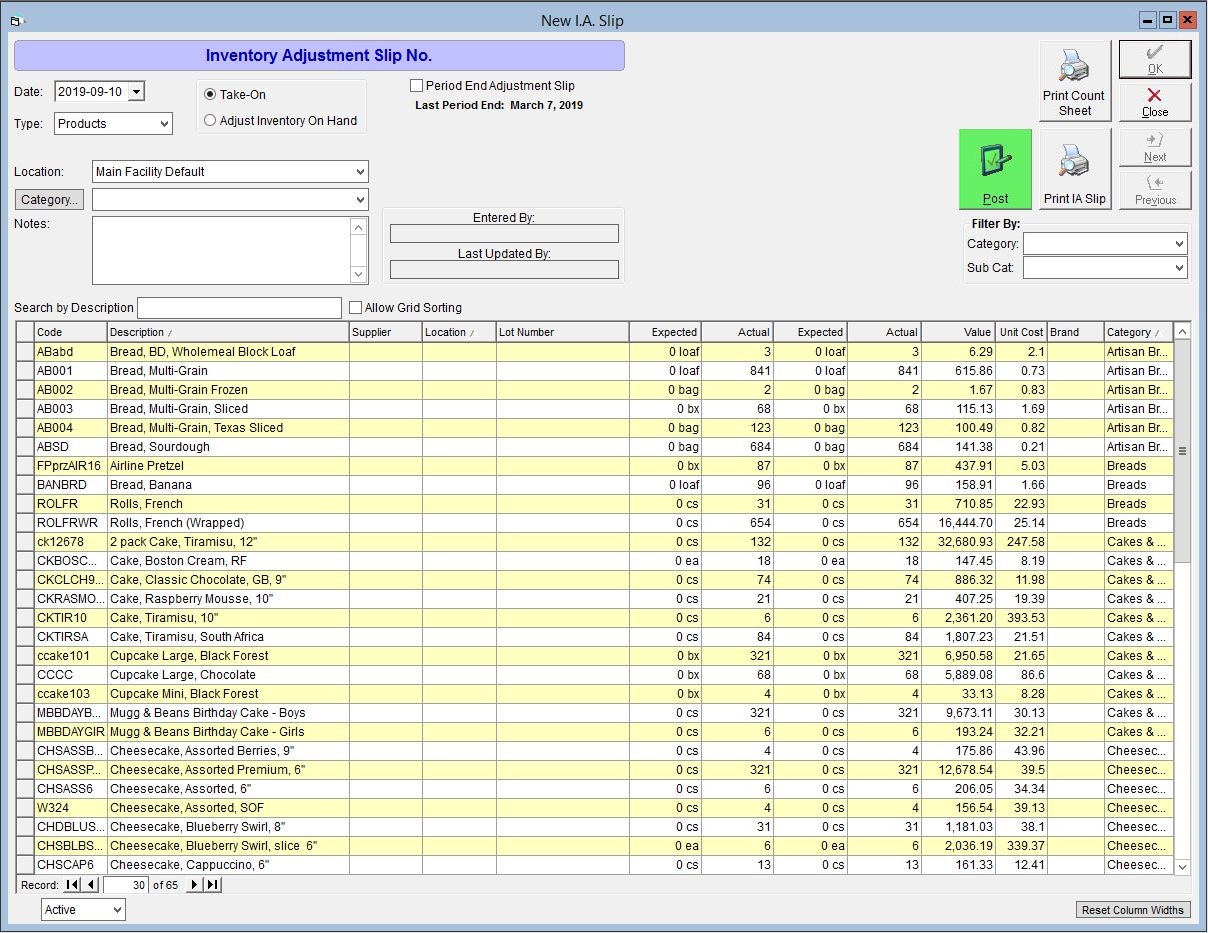Click Print Count Sheet printer button
Viewport: 1208px width, 933px height.
tap(1074, 81)
